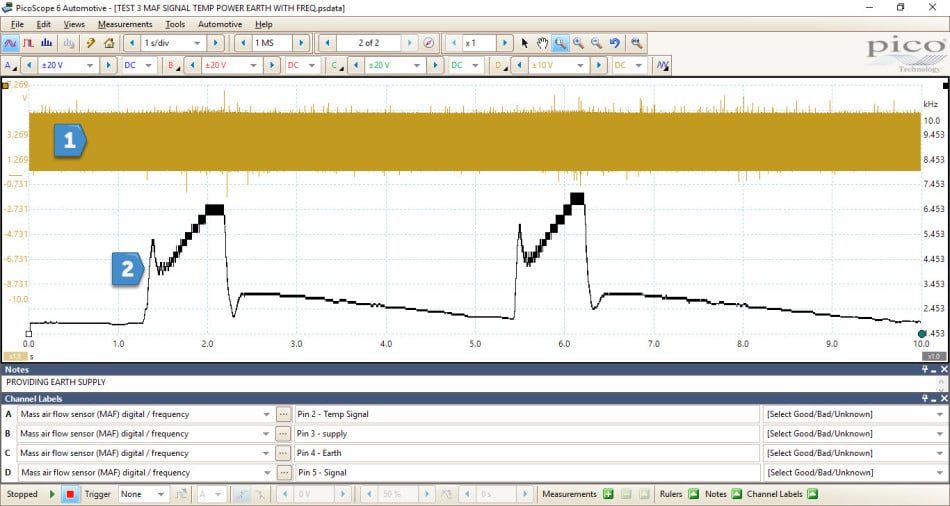Screen dimensions: 950x506
Task: Open the Views menu
Action: coord(74,24)
